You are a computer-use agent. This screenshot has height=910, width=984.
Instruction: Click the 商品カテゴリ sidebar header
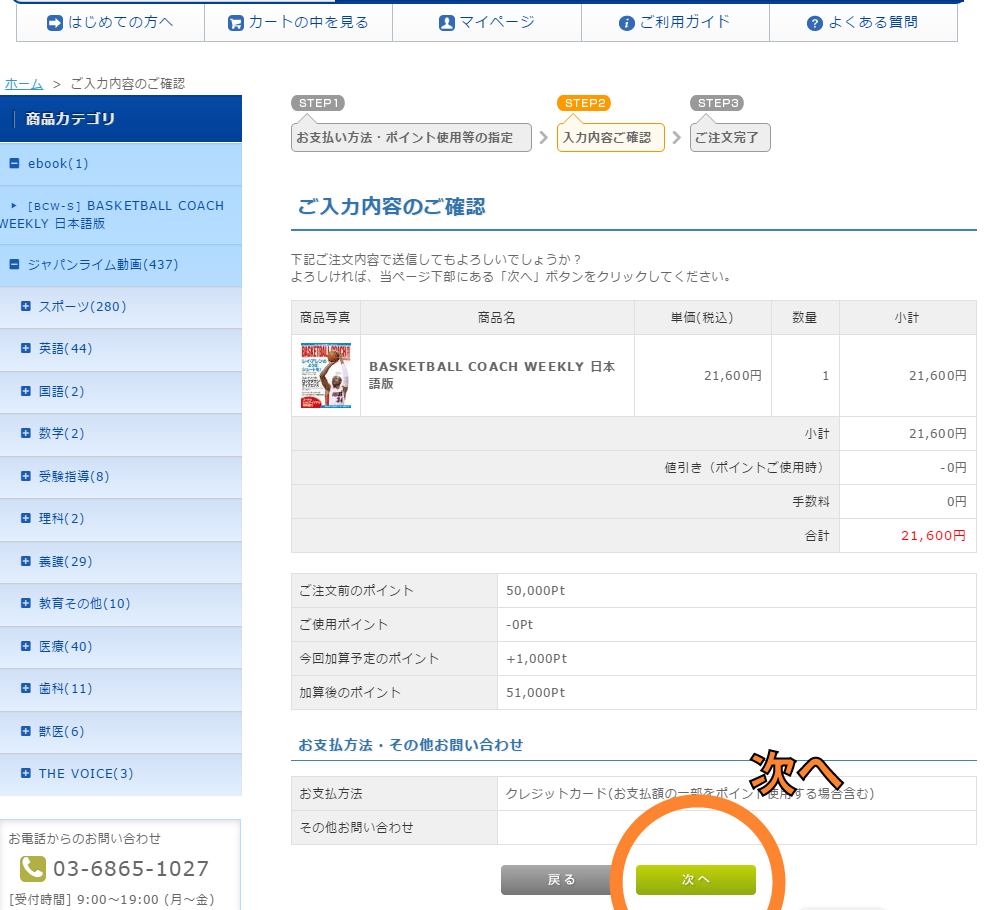[x=120, y=119]
